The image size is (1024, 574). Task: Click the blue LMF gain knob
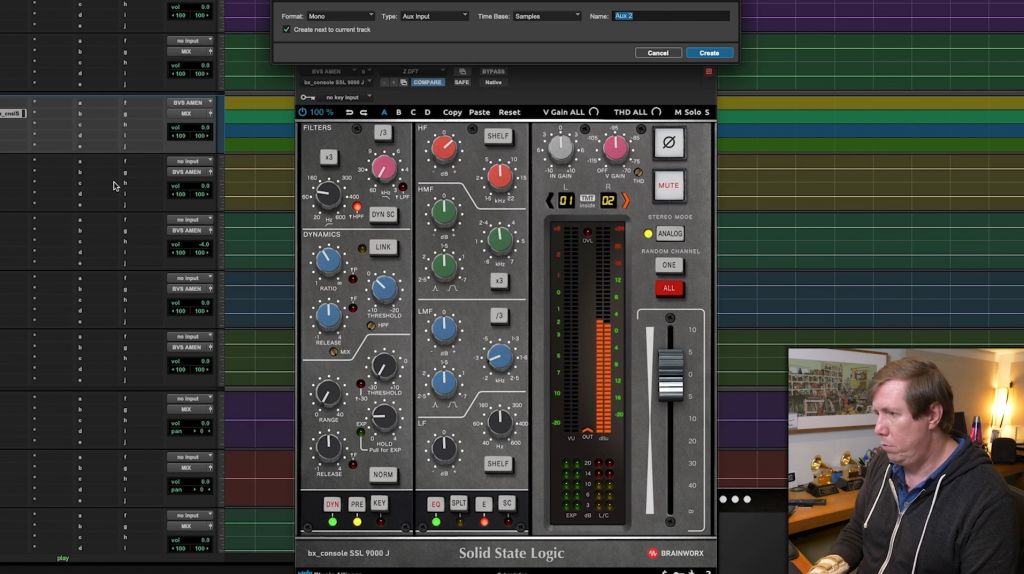point(444,330)
